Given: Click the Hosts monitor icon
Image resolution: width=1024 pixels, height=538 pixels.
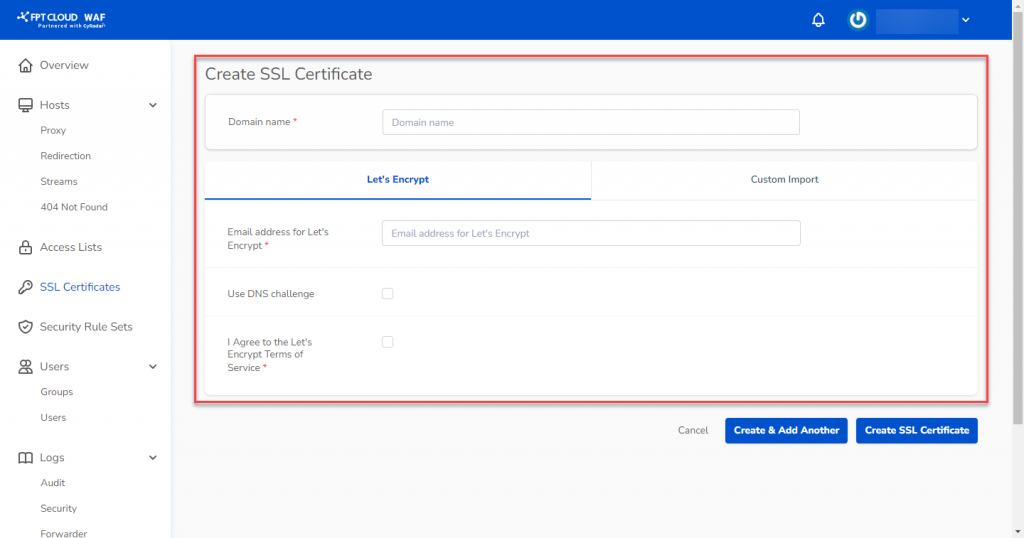Looking at the screenshot, I should pyautogui.click(x=26, y=105).
